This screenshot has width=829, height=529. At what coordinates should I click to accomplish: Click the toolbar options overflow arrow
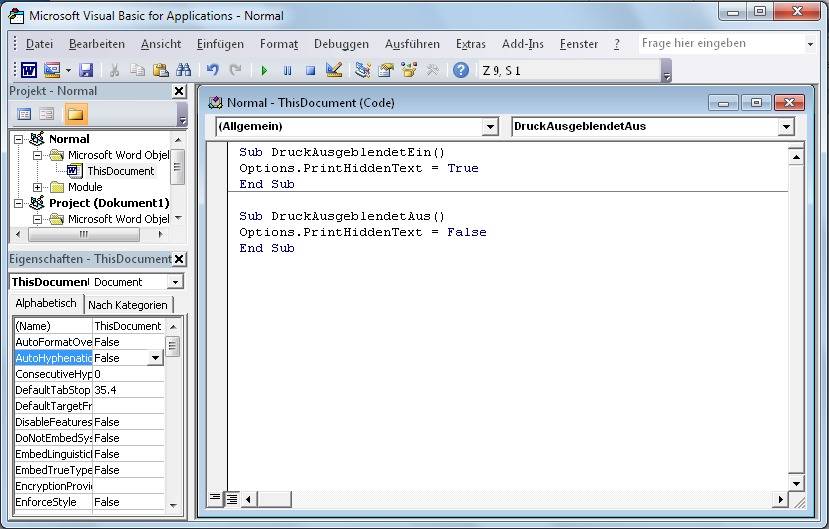[667, 71]
